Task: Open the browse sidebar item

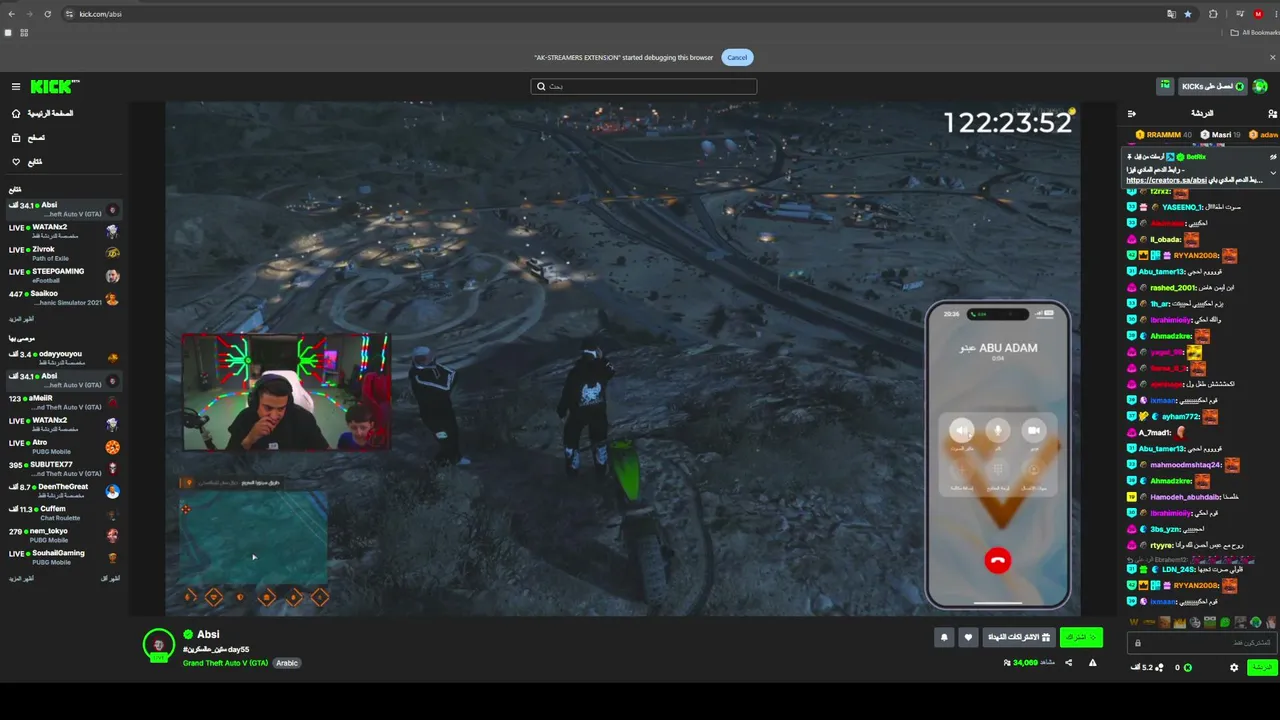Action: coord(29,138)
